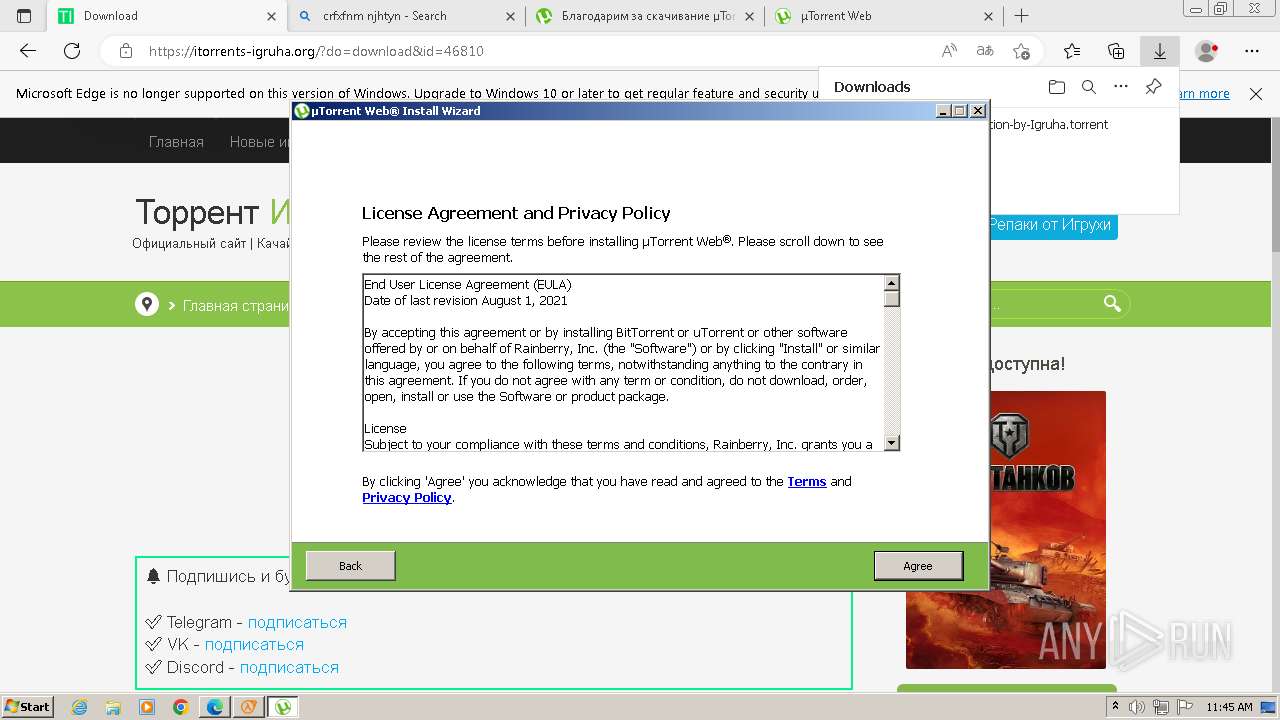Image resolution: width=1280 pixels, height=720 pixels.
Task: Click Agree in the install wizard
Action: point(918,566)
